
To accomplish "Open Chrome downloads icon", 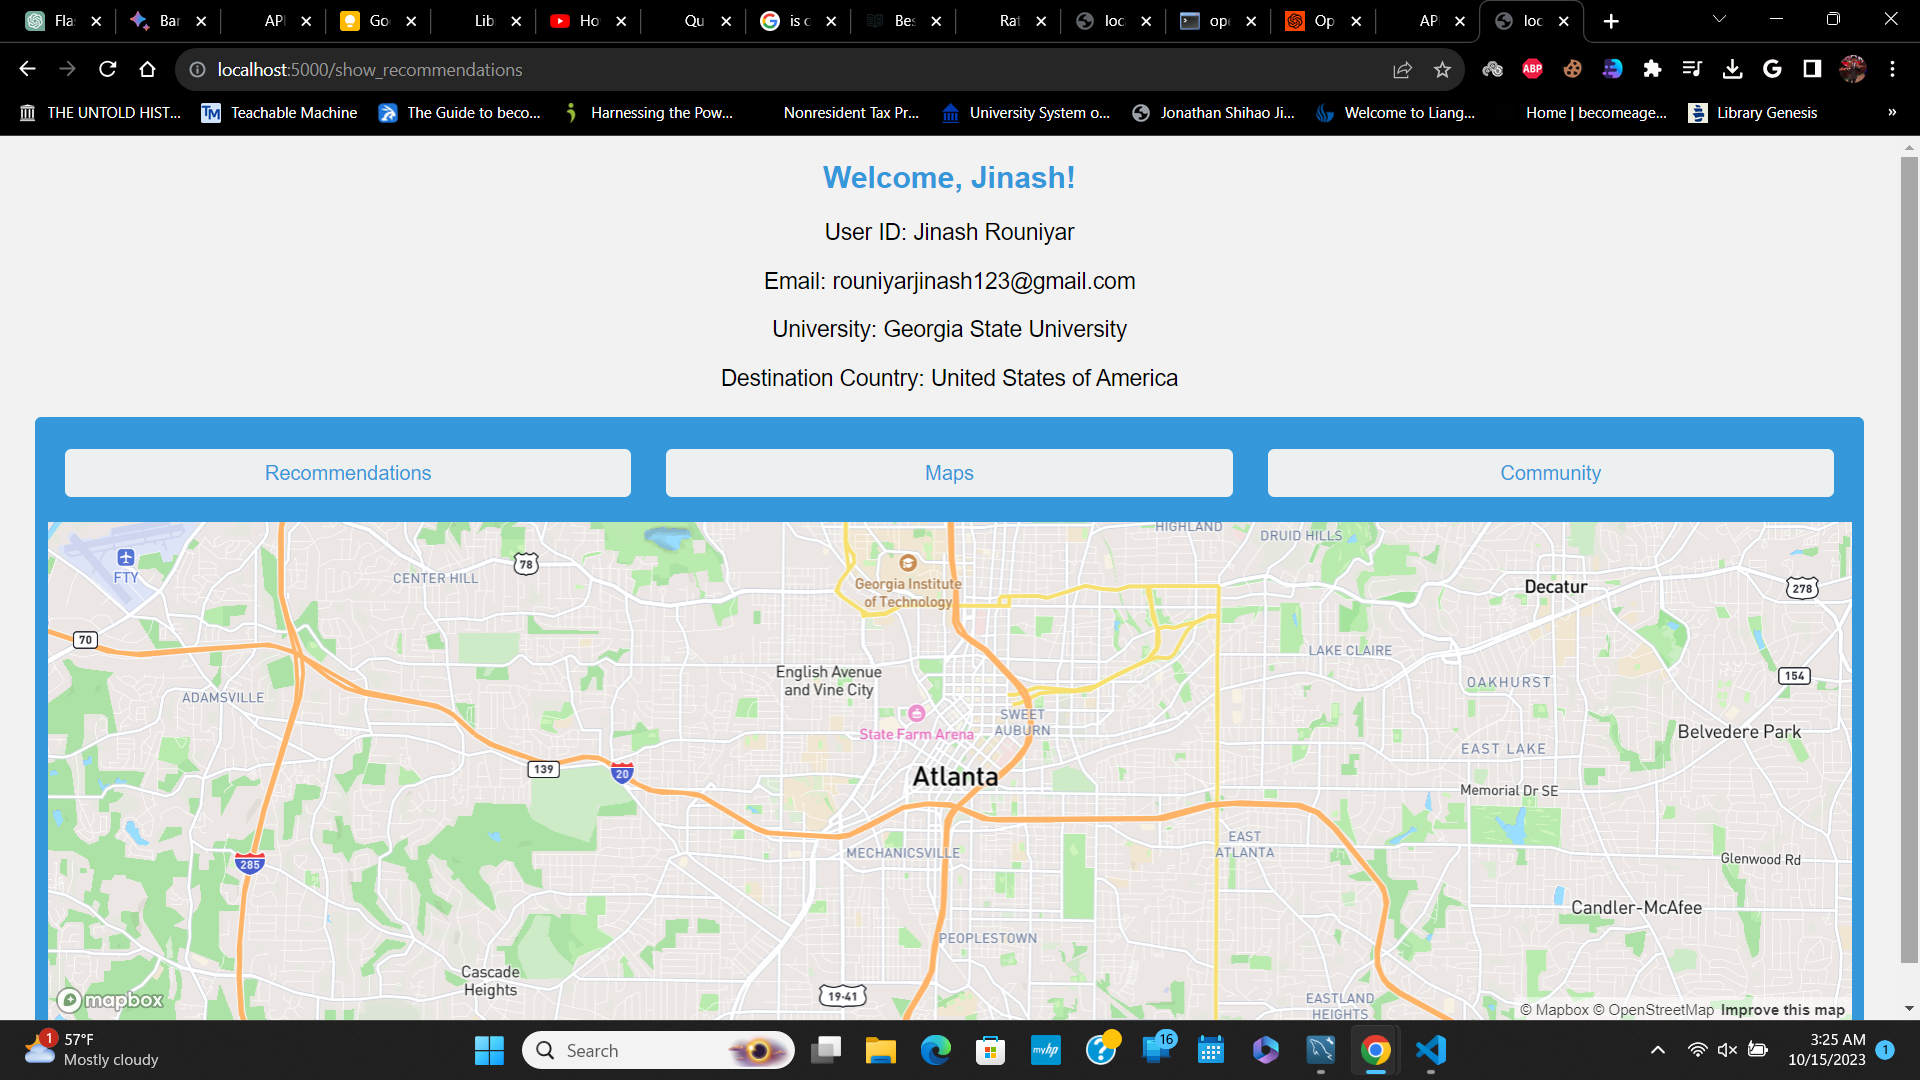I will click(x=1733, y=69).
